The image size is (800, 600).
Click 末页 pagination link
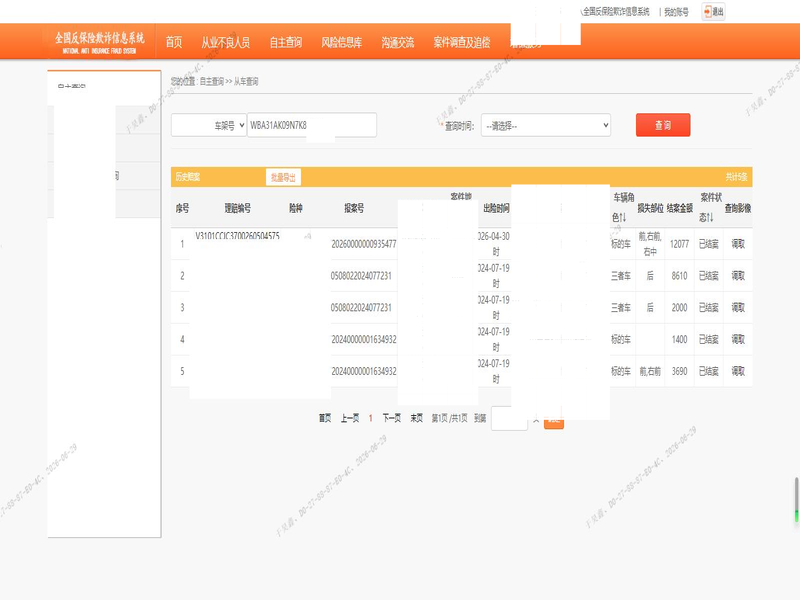coord(417,418)
